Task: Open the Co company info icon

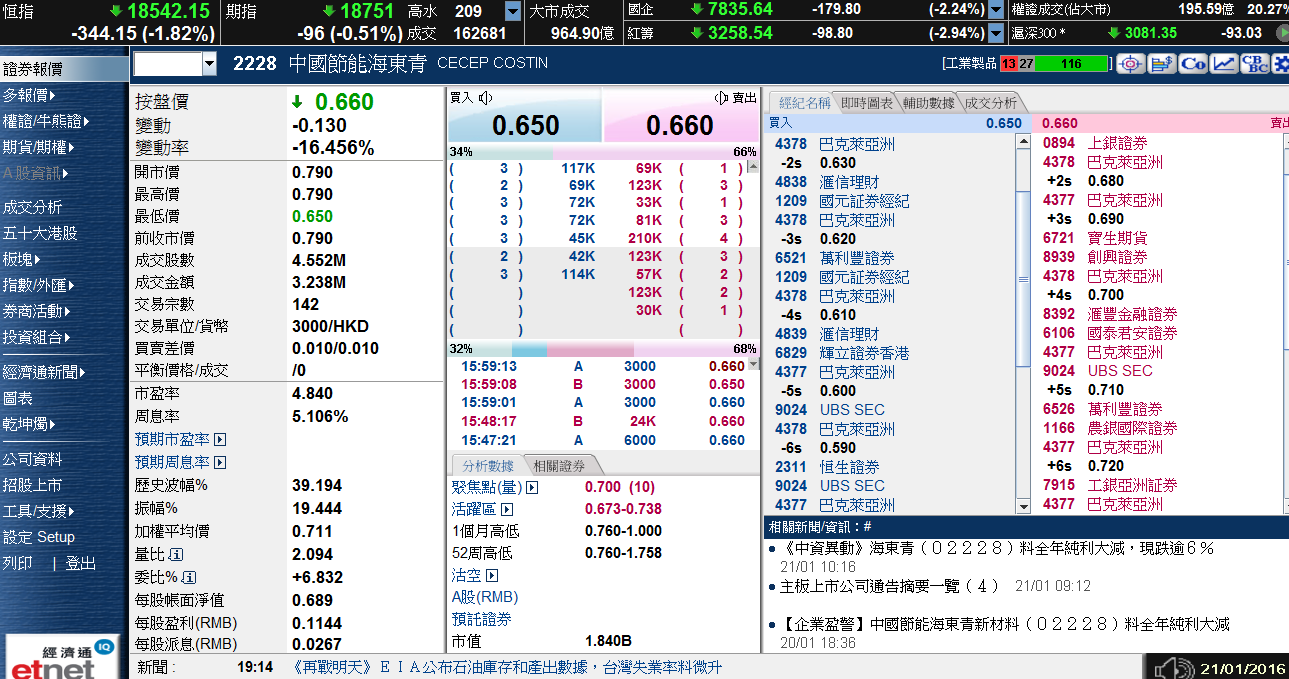Action: (1193, 64)
